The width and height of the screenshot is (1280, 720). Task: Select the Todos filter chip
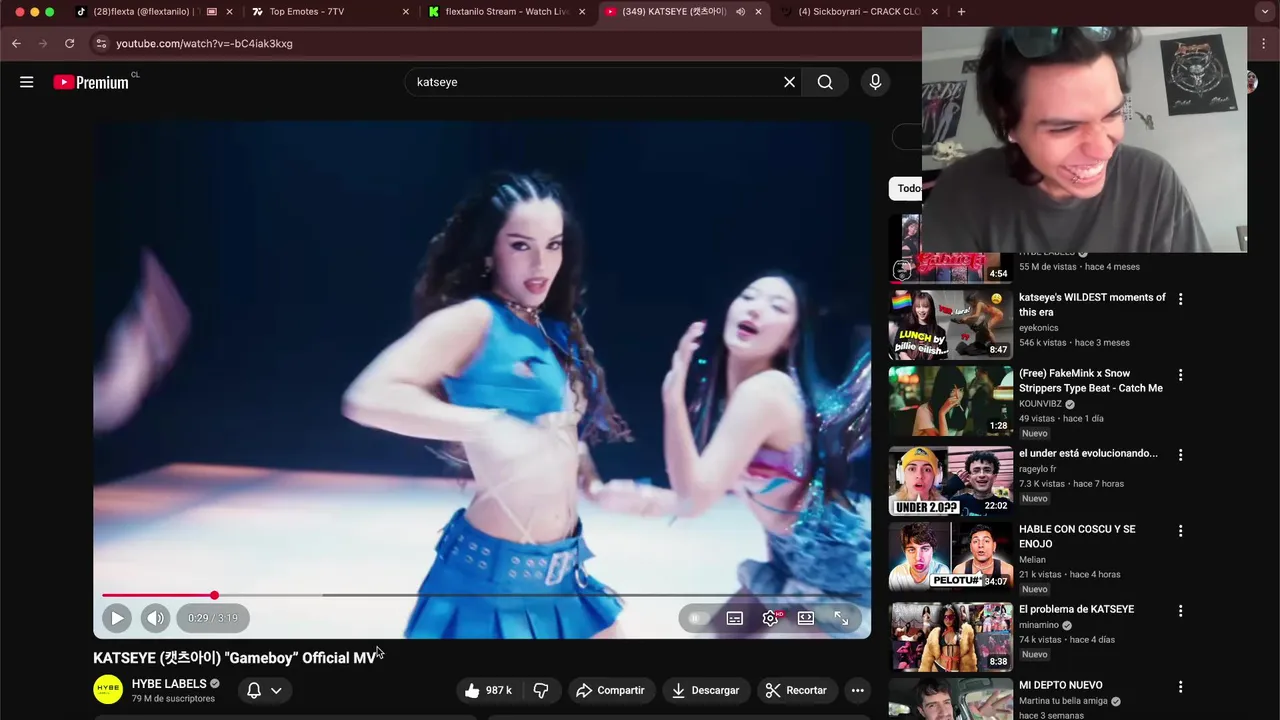tap(906, 188)
